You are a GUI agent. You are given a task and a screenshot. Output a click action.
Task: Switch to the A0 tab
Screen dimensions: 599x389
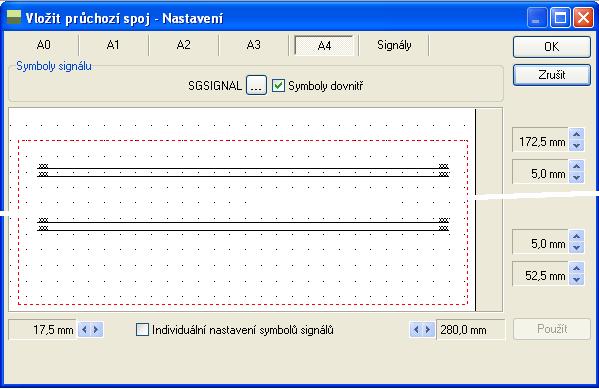[43, 45]
